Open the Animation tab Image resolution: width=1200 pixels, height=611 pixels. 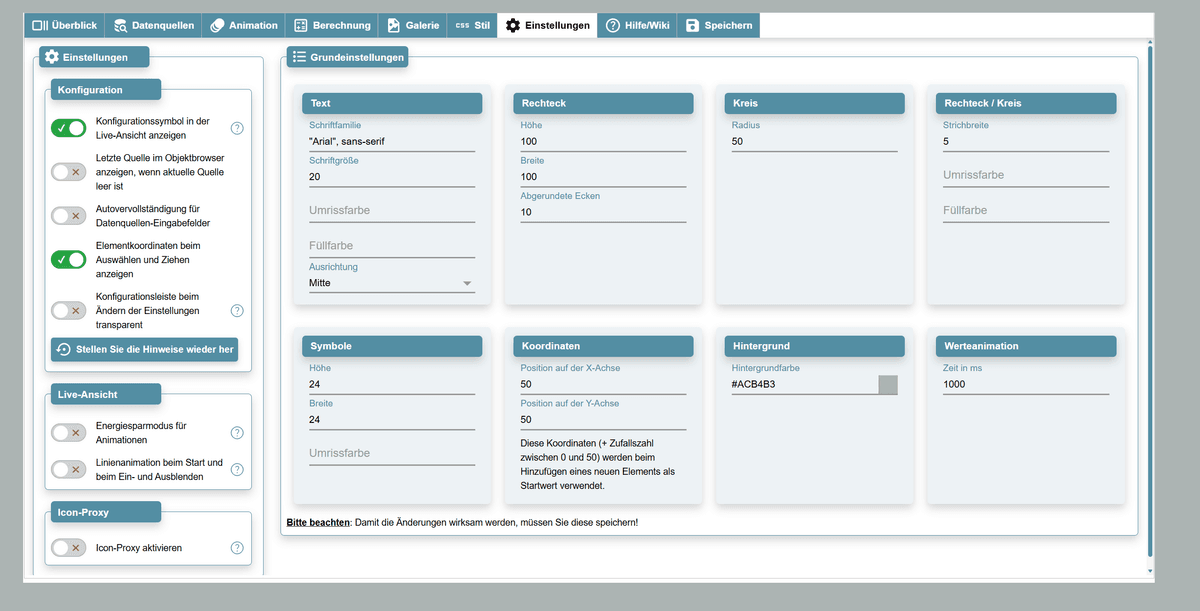coord(244,25)
